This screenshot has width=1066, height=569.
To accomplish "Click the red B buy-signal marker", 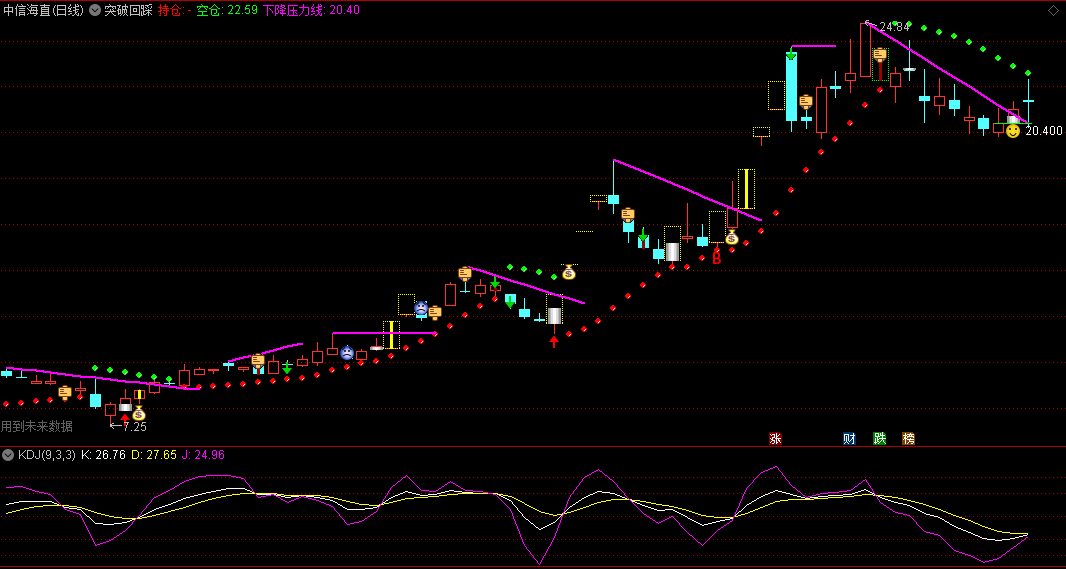I will click(716, 258).
